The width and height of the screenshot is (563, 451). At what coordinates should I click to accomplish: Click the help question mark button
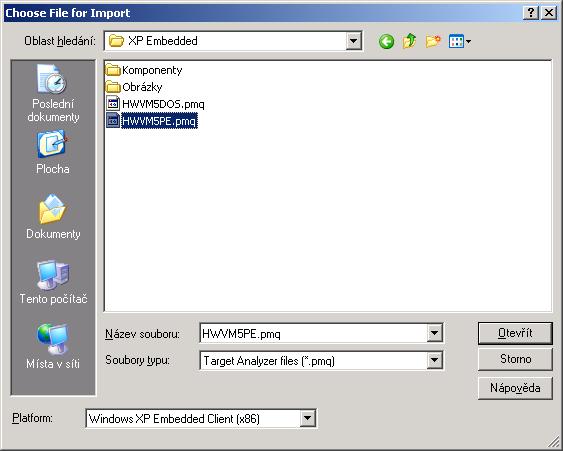[x=531, y=13]
